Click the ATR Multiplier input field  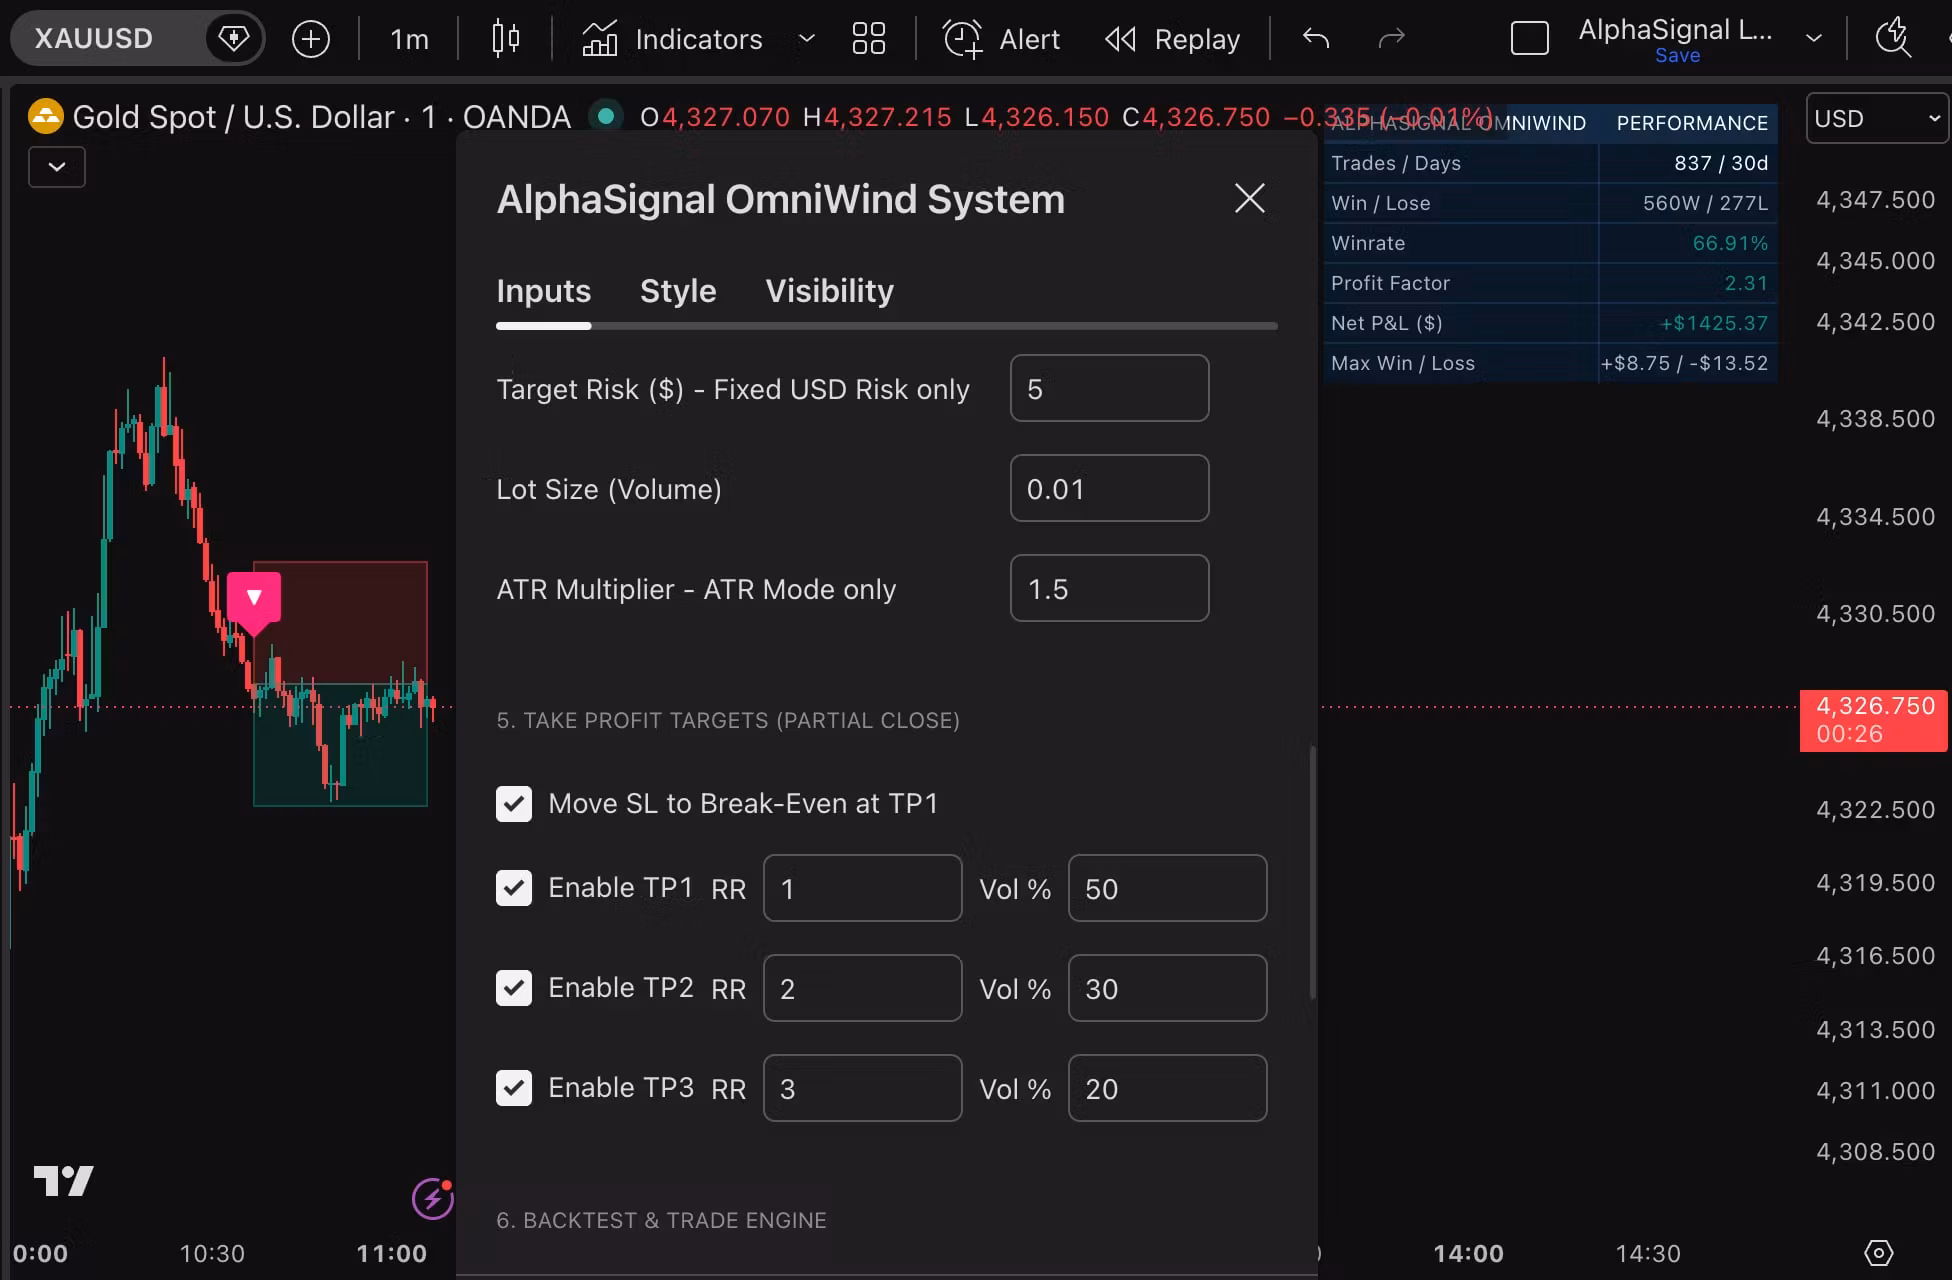1109,588
